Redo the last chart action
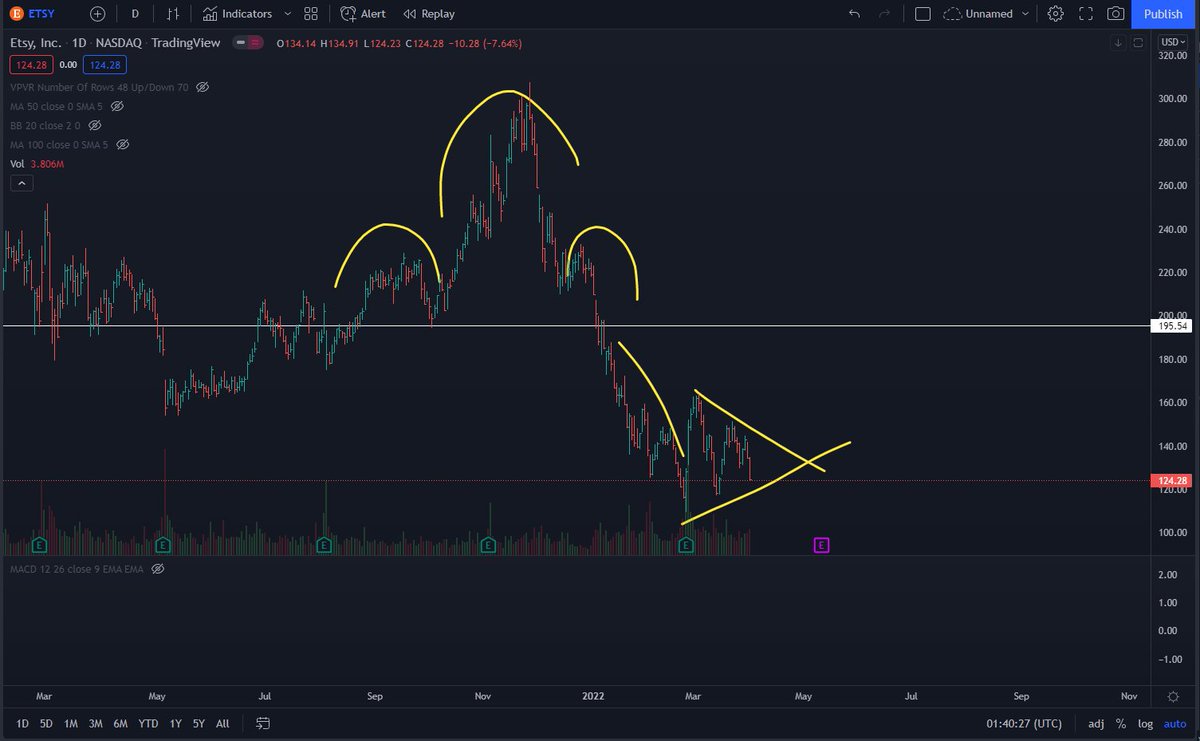 (x=884, y=14)
